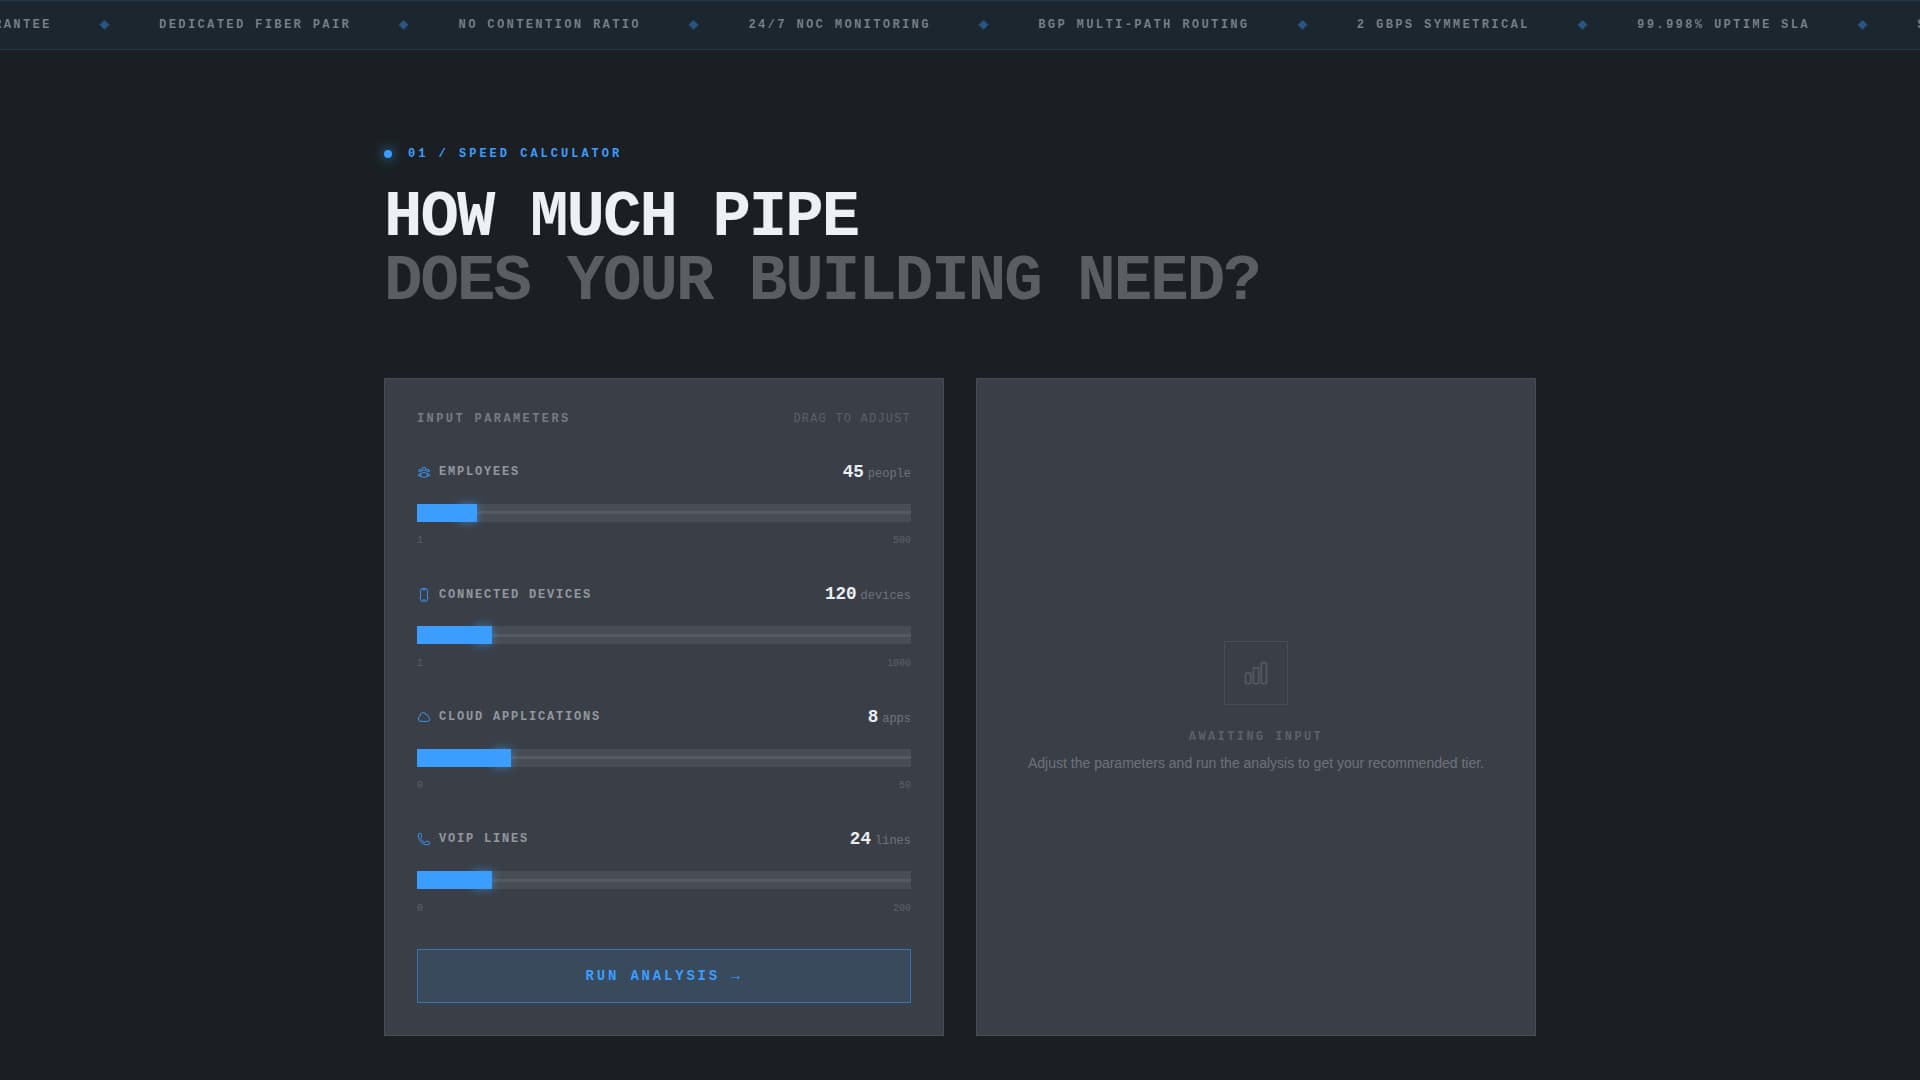Viewport: 1920px width, 1080px height.
Task: Click the '50' maximum under Cloud Applications slider
Action: pos(905,785)
